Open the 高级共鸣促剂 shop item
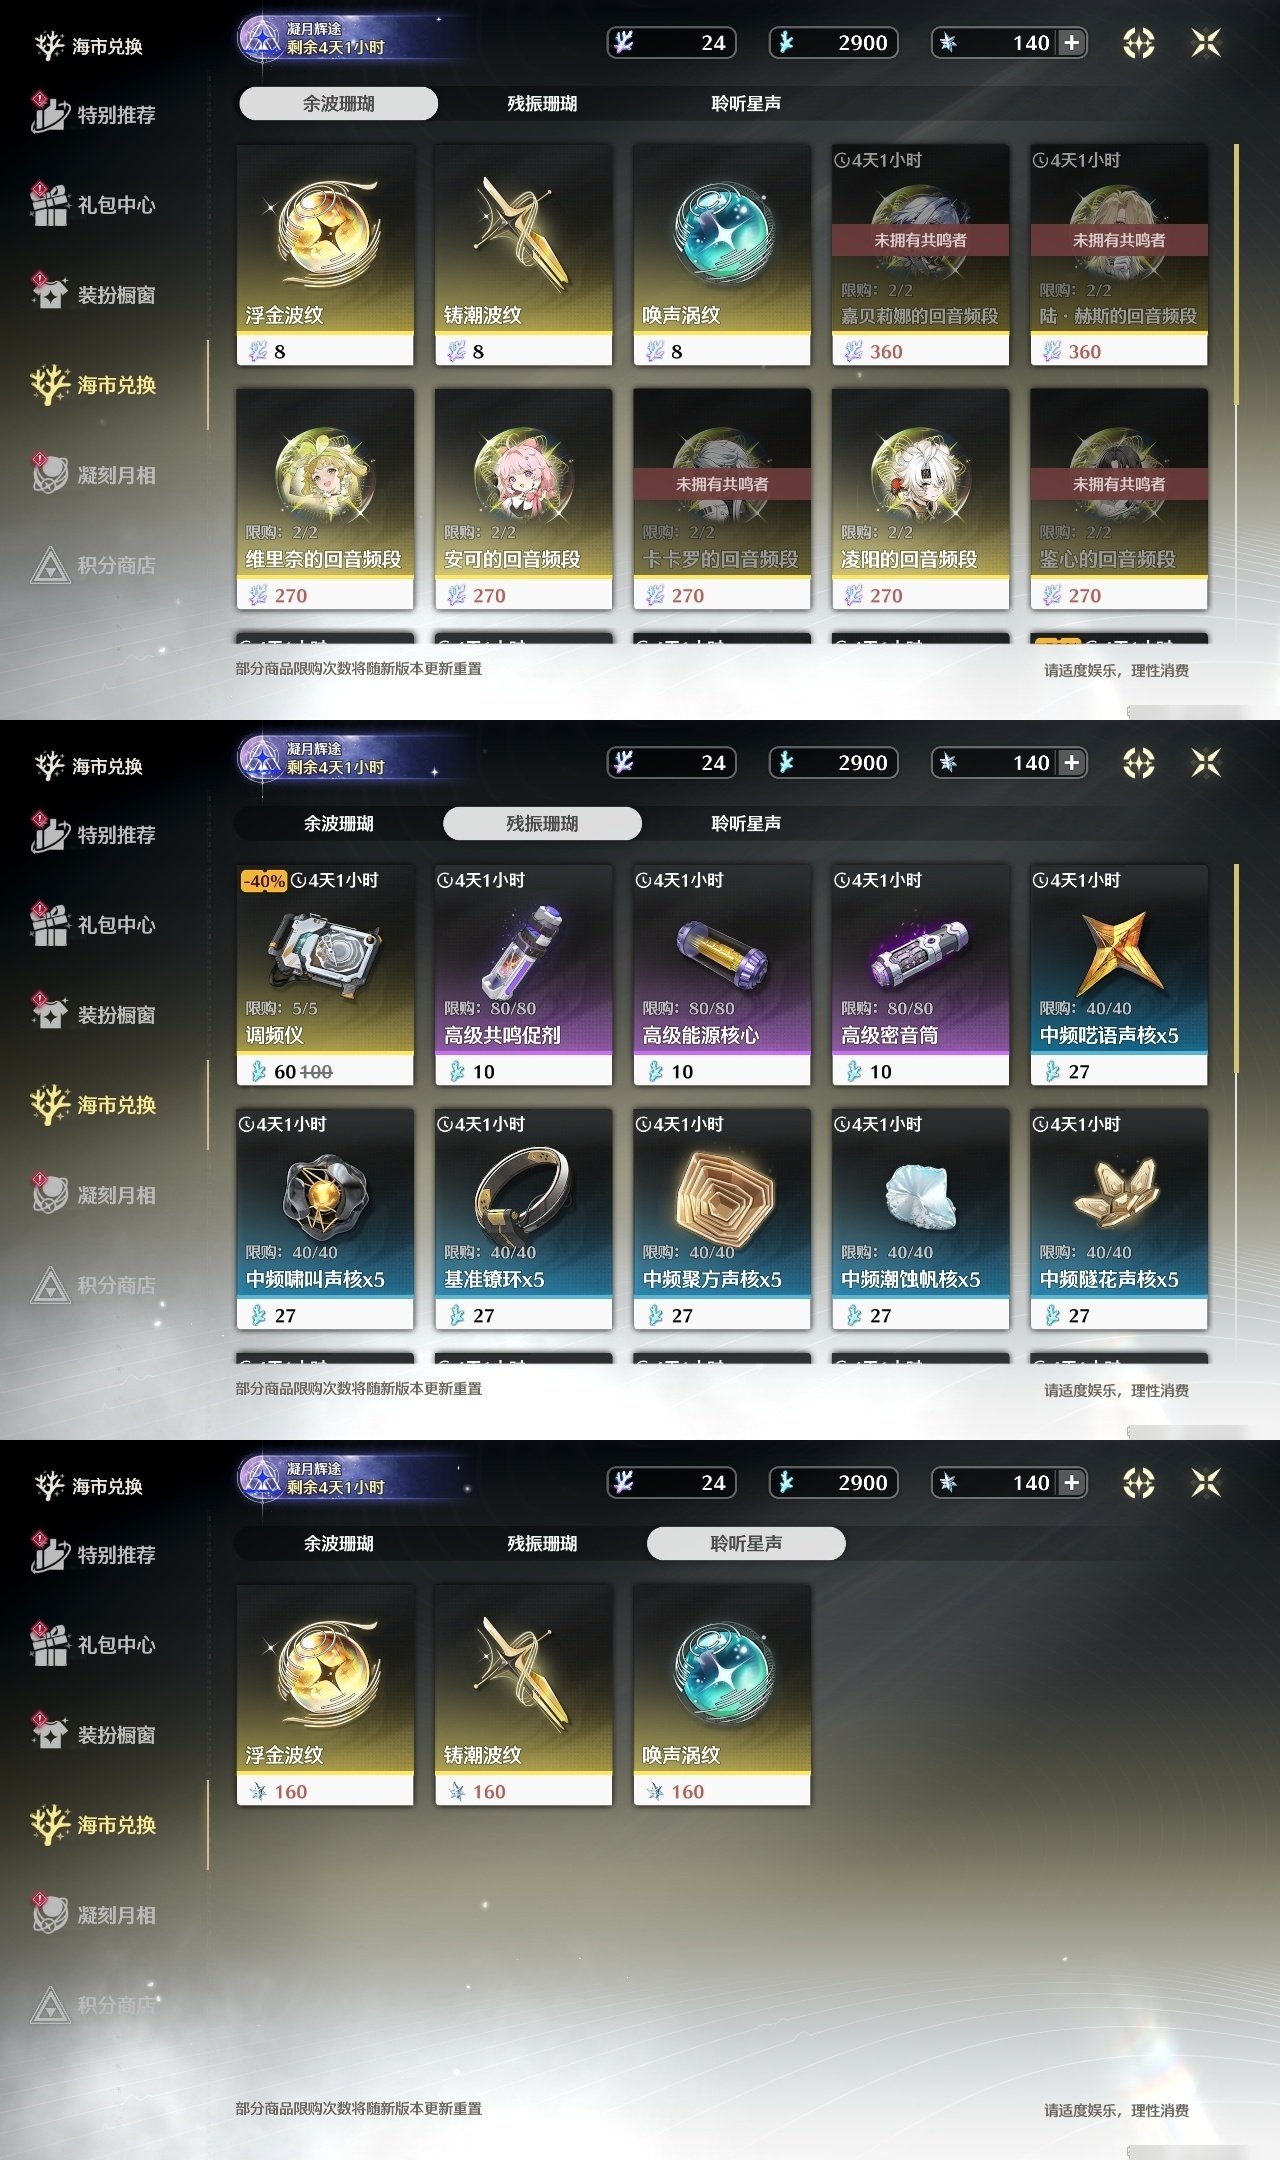The height and width of the screenshot is (2160, 1280). [x=523, y=975]
